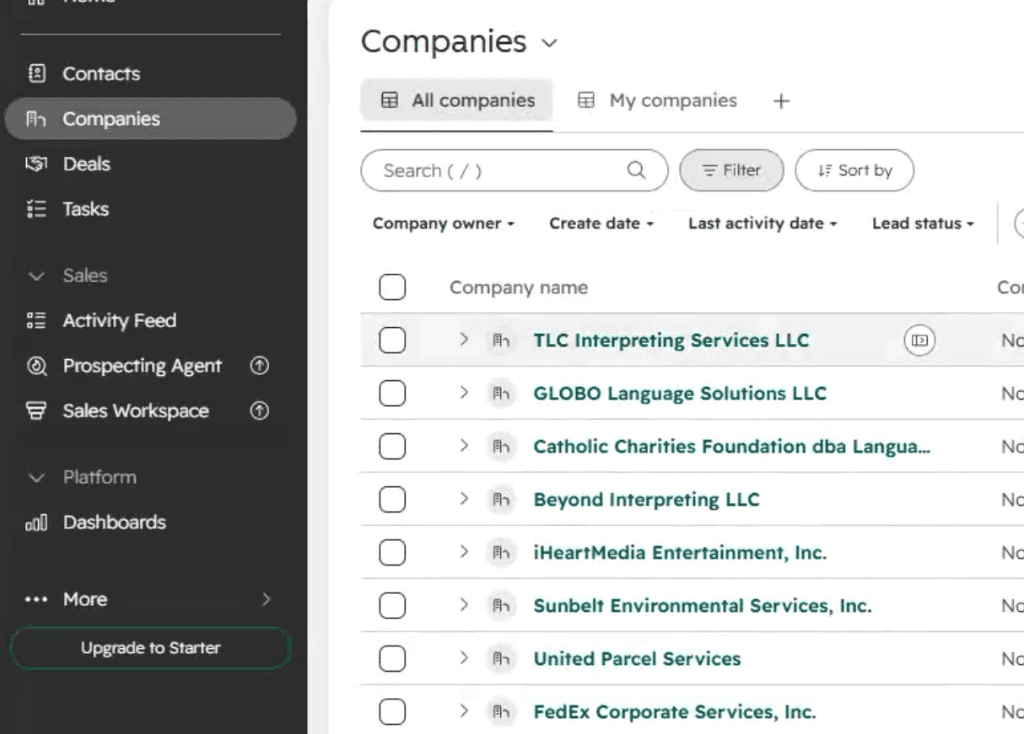Image resolution: width=1024 pixels, height=734 pixels.
Task: Click the Search companies field
Action: click(x=514, y=170)
